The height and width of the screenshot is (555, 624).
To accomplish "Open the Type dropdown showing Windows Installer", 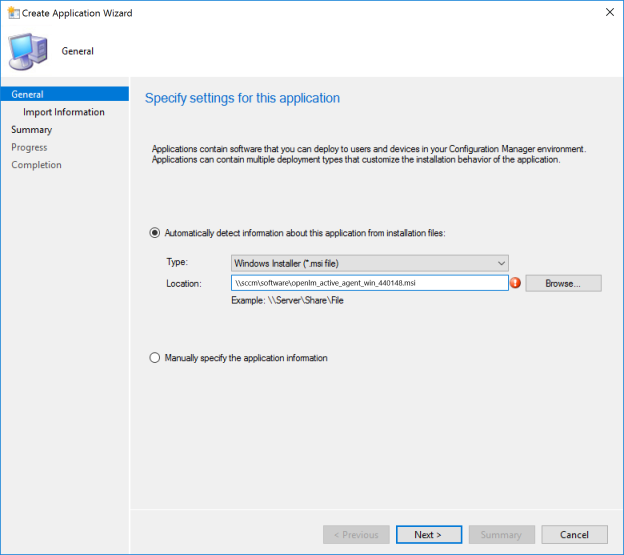I will pos(369,263).
